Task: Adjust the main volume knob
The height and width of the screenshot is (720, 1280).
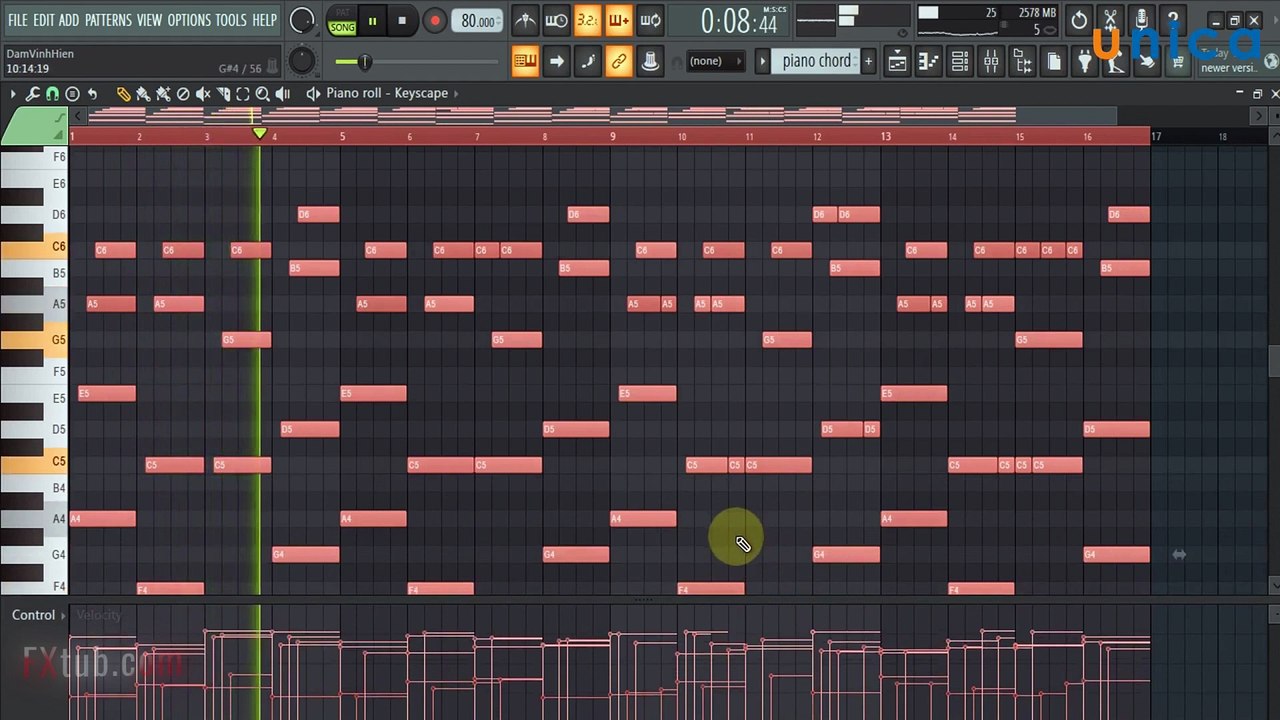Action: 301,20
